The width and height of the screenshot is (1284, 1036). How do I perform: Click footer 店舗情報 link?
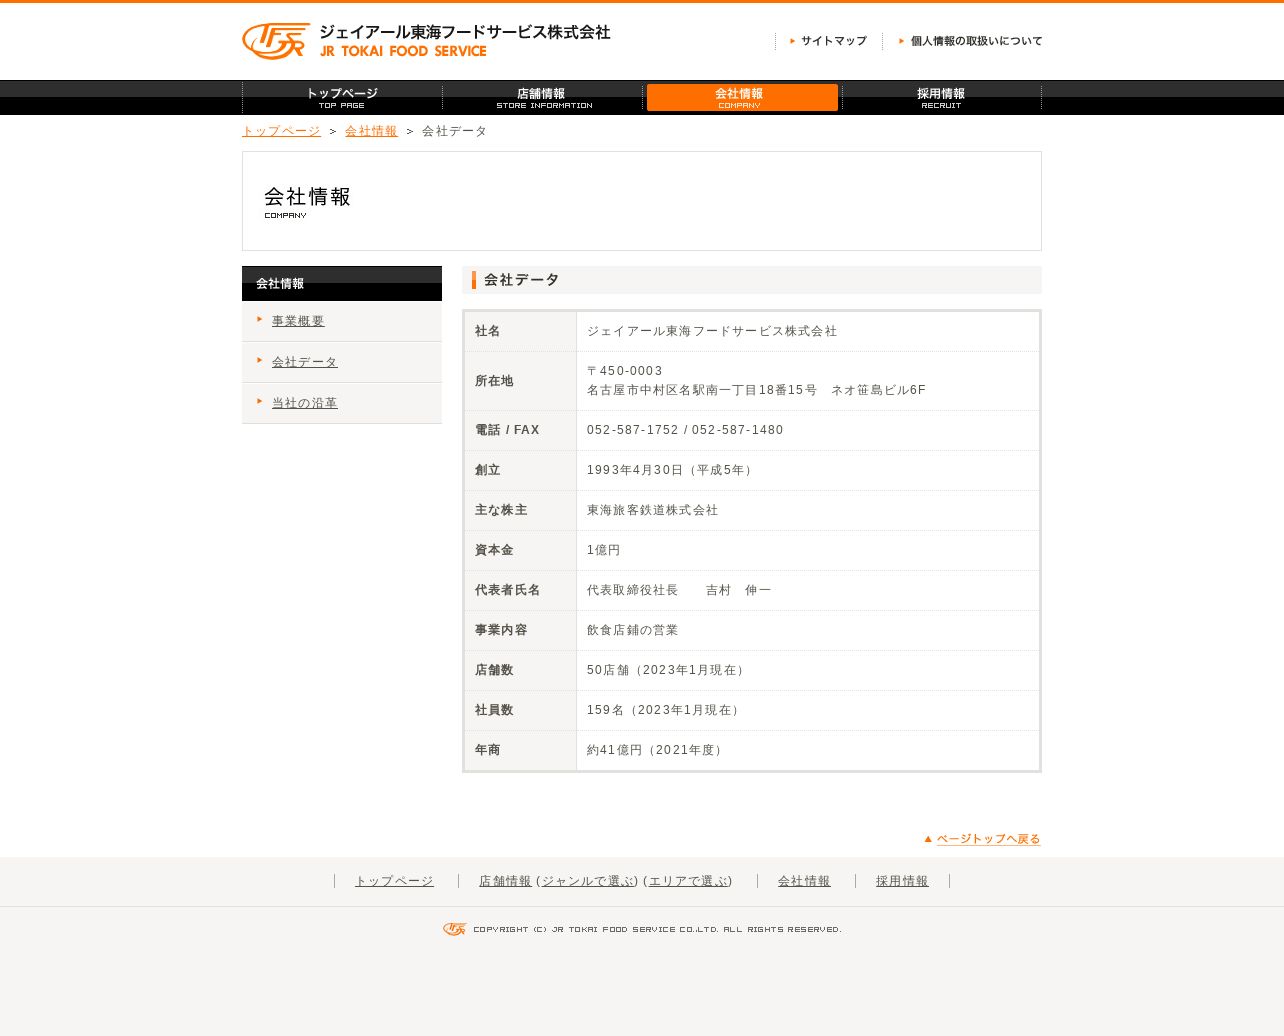coord(505,881)
